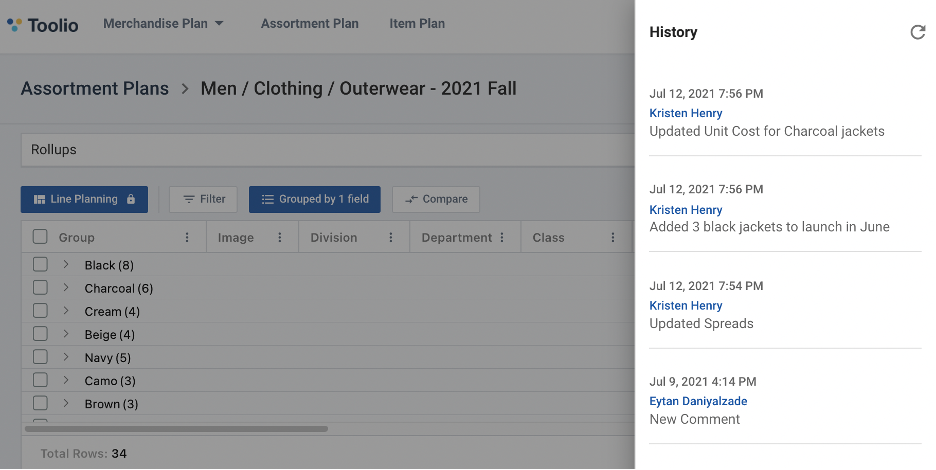Image resolution: width=936 pixels, height=470 pixels.
Task: Expand the Camo (3) group
Action: click(x=66, y=380)
